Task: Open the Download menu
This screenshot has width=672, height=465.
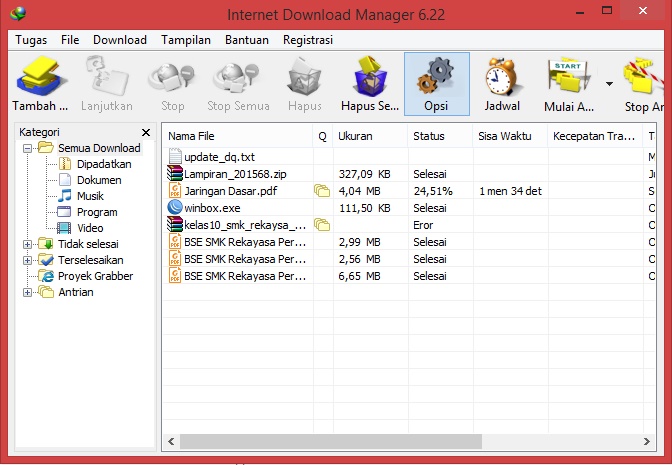Action: point(120,40)
